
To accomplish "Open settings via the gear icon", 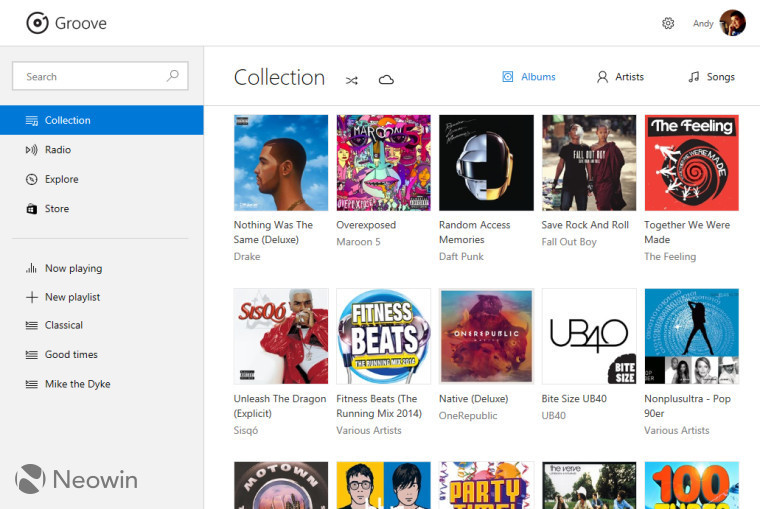I will pos(668,23).
